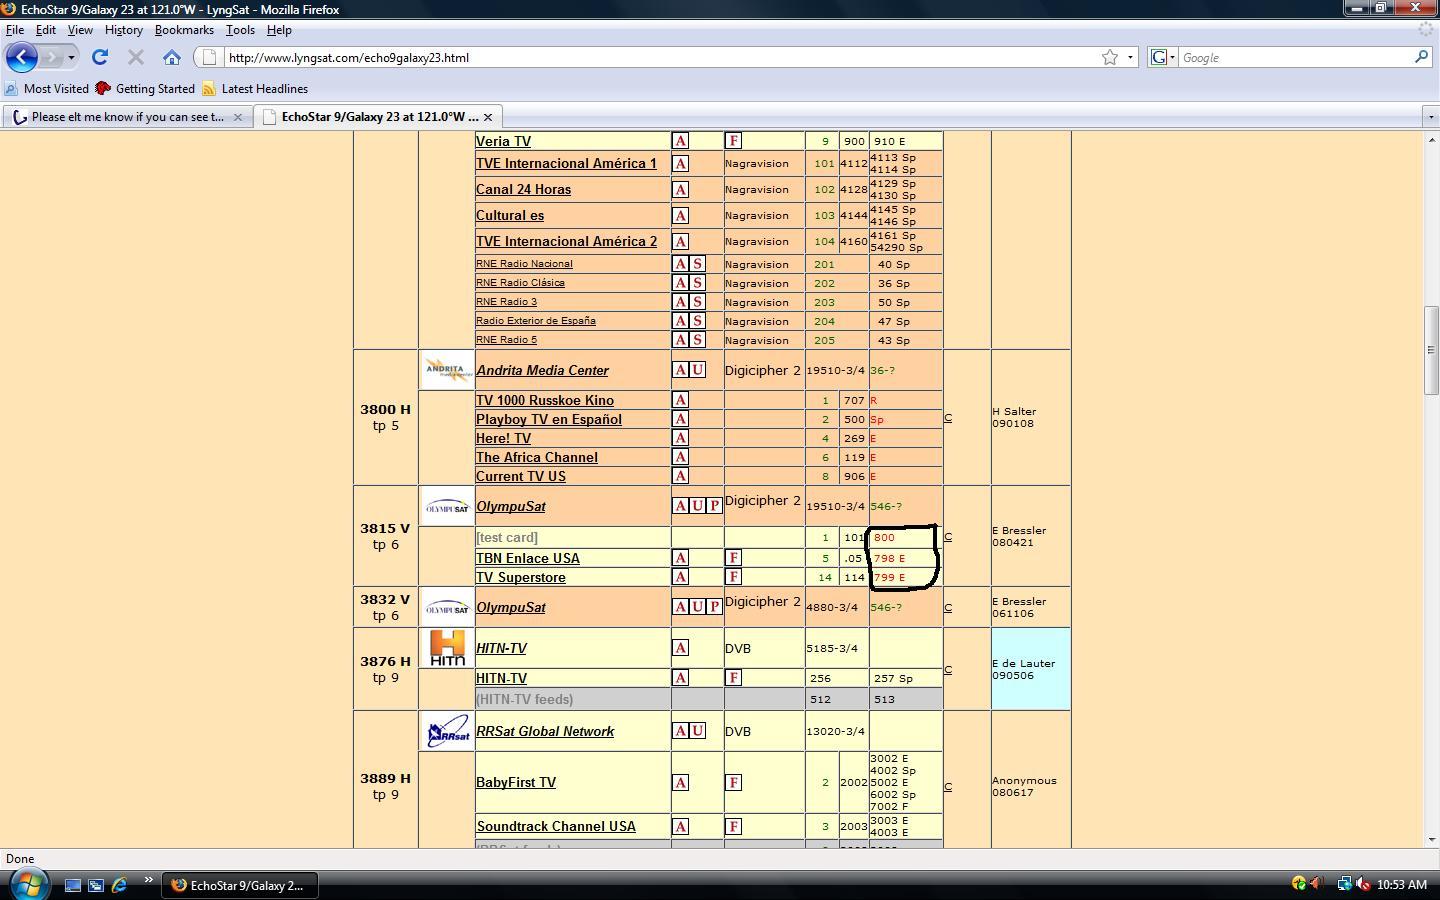1440x900 pixels.
Task: Open the search engine selector dropdown
Action: click(x=1162, y=57)
